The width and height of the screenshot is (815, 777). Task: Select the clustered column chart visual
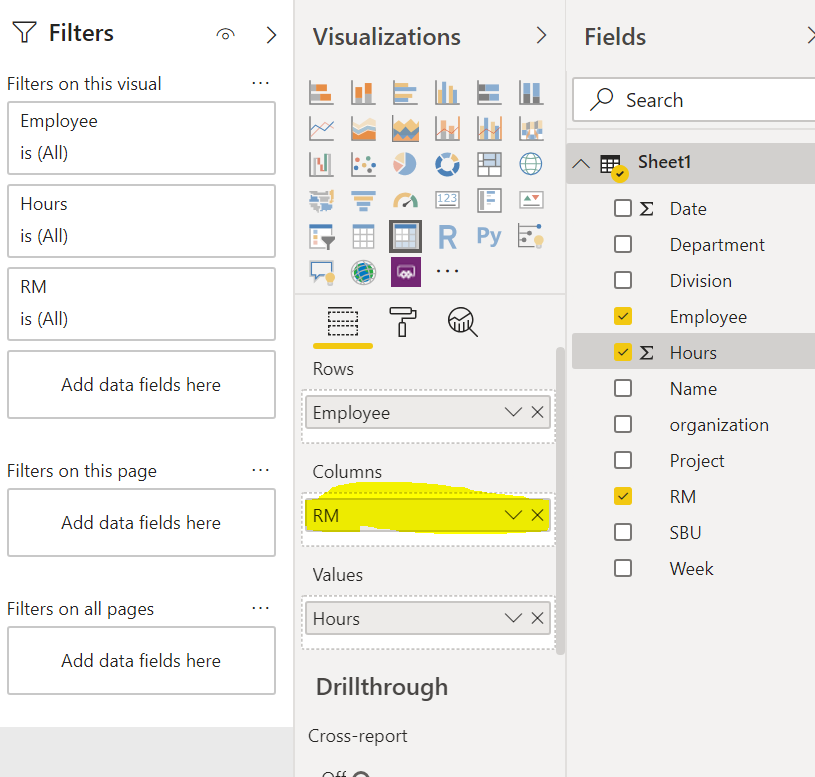(447, 93)
